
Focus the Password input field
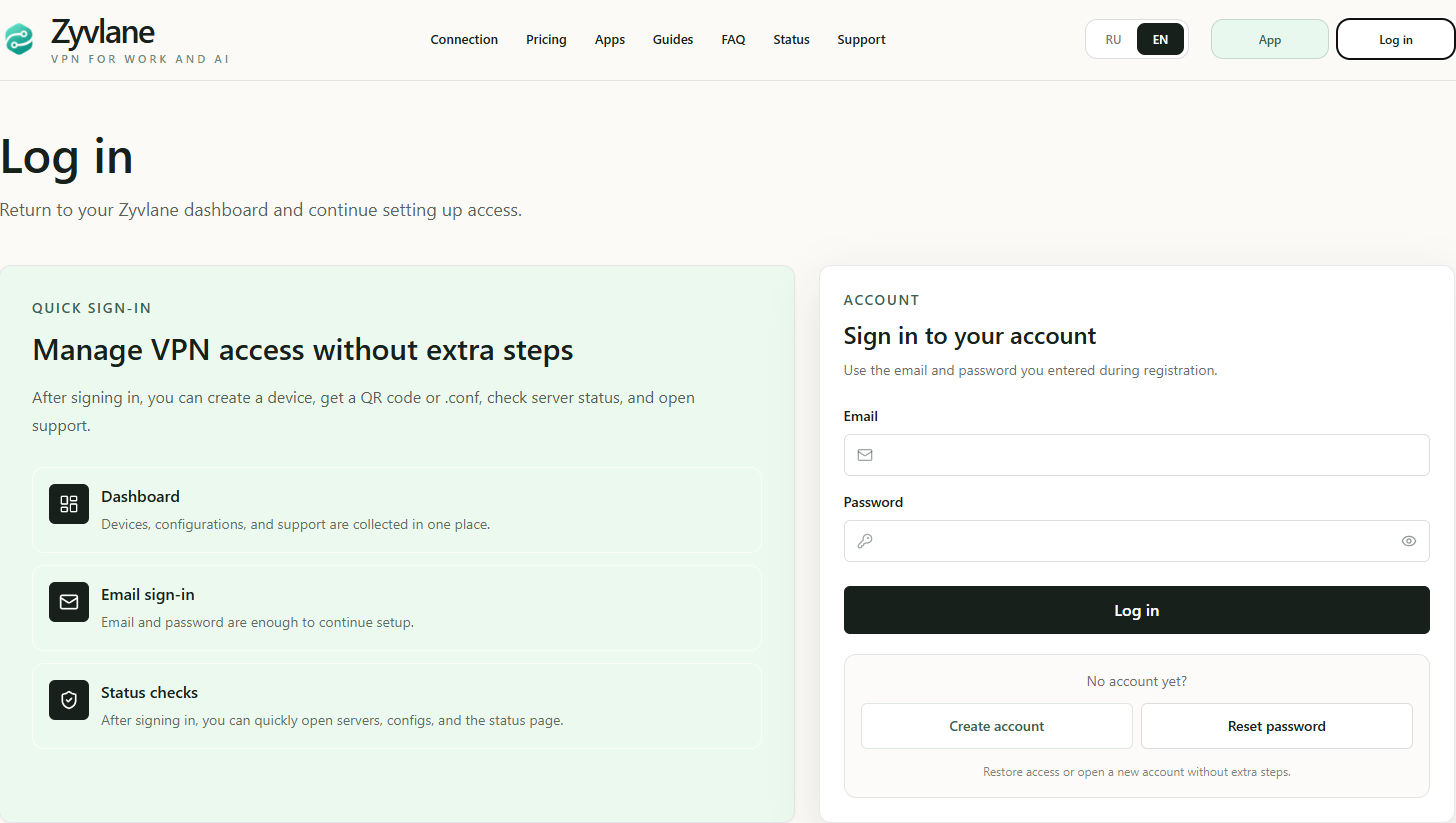click(1137, 541)
